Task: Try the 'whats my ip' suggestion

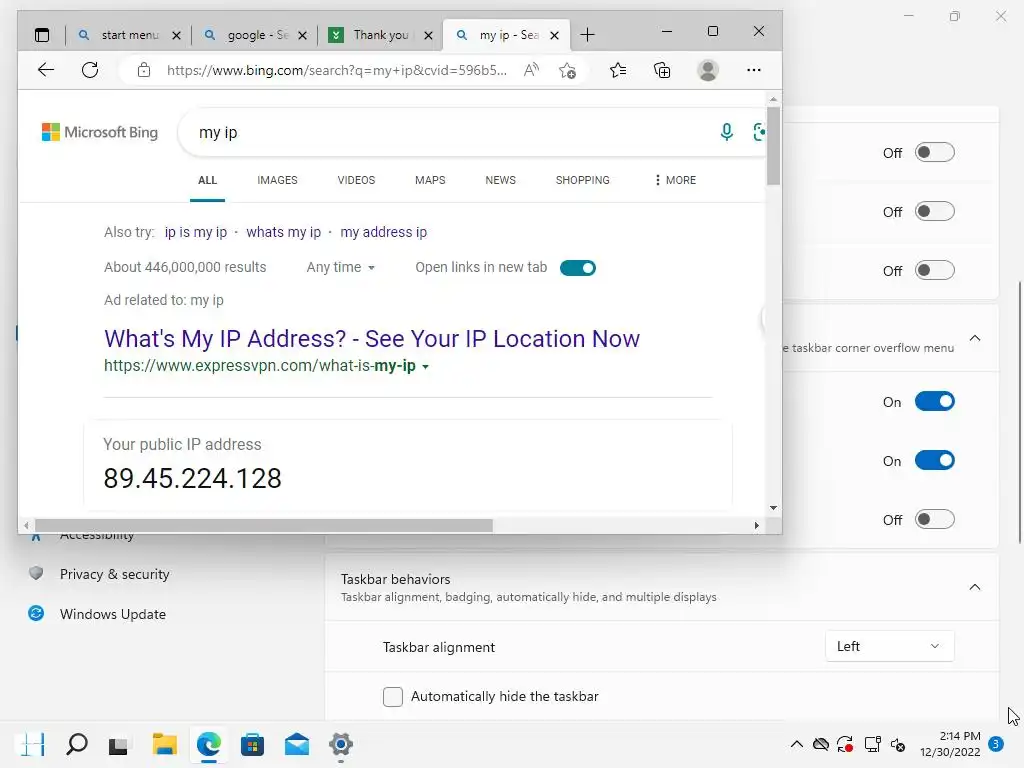Action: pyautogui.click(x=283, y=232)
